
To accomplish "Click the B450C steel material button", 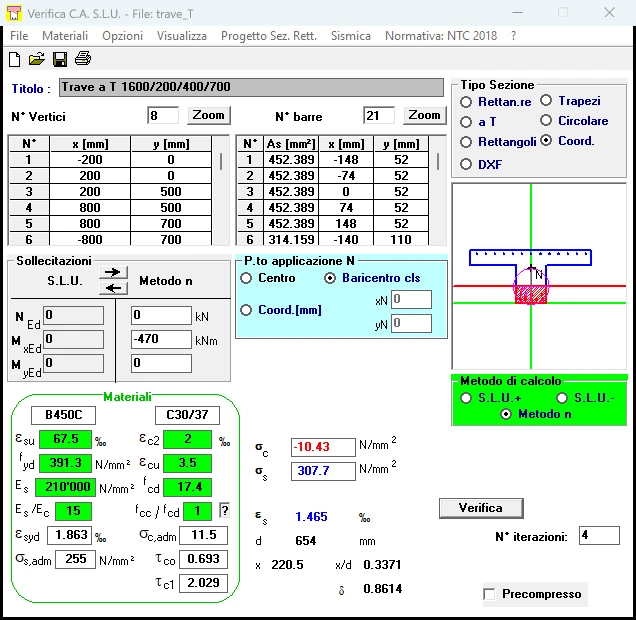I will [63, 415].
